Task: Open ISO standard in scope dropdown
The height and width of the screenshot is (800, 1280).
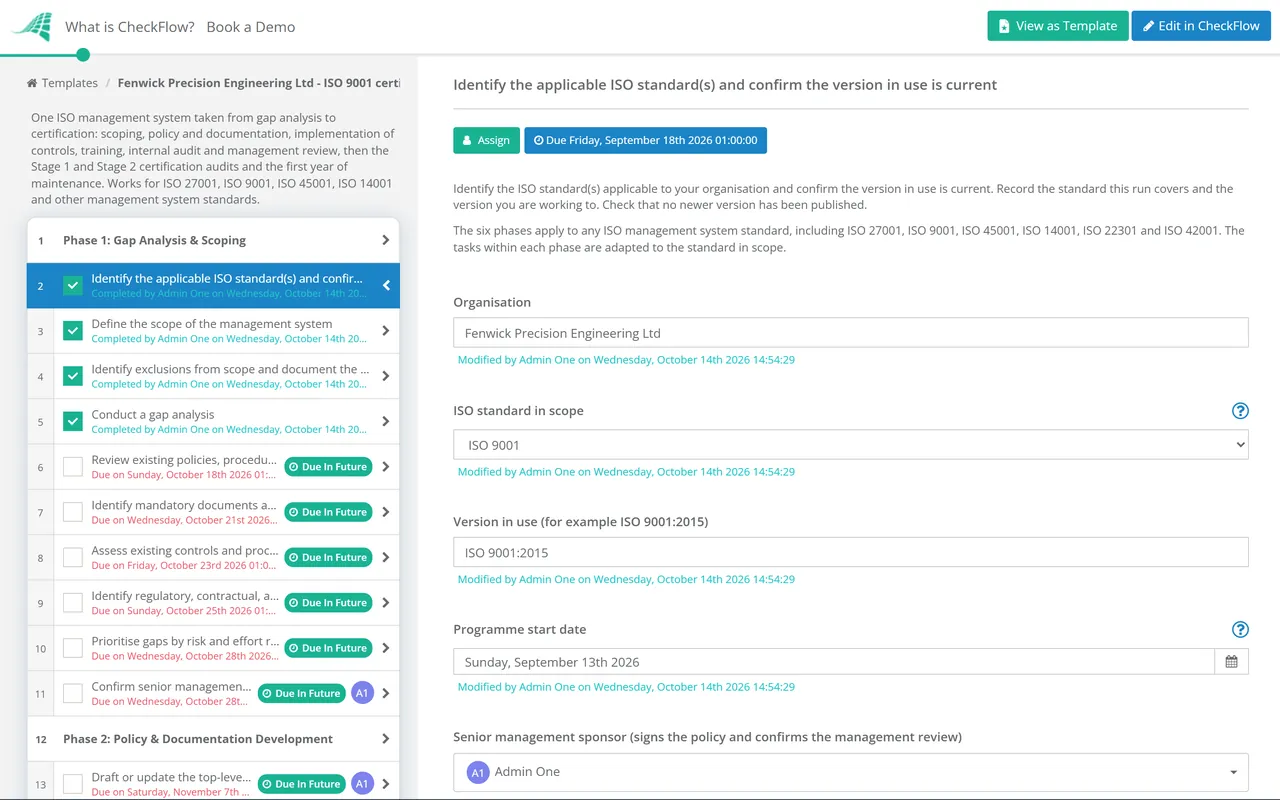Action: pyautogui.click(x=851, y=445)
